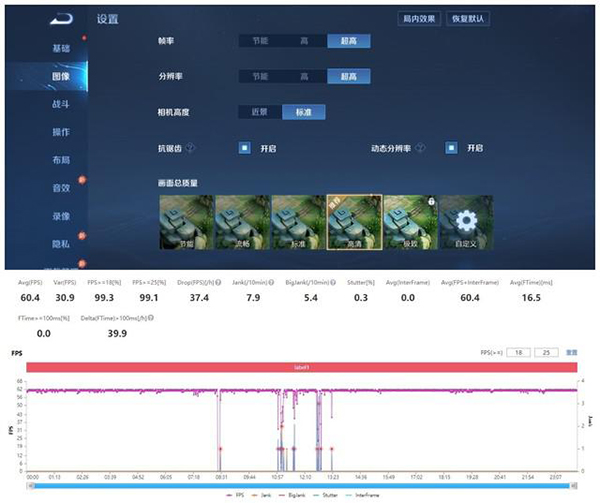This screenshot has width=600, height=503.
Task: Open the 战斗 settings tab
Action: (62, 104)
